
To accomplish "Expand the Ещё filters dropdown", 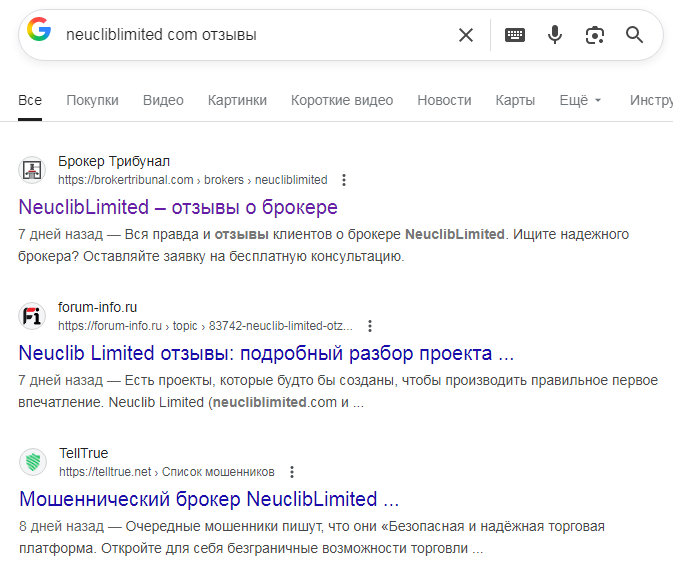I will pyautogui.click(x=580, y=100).
